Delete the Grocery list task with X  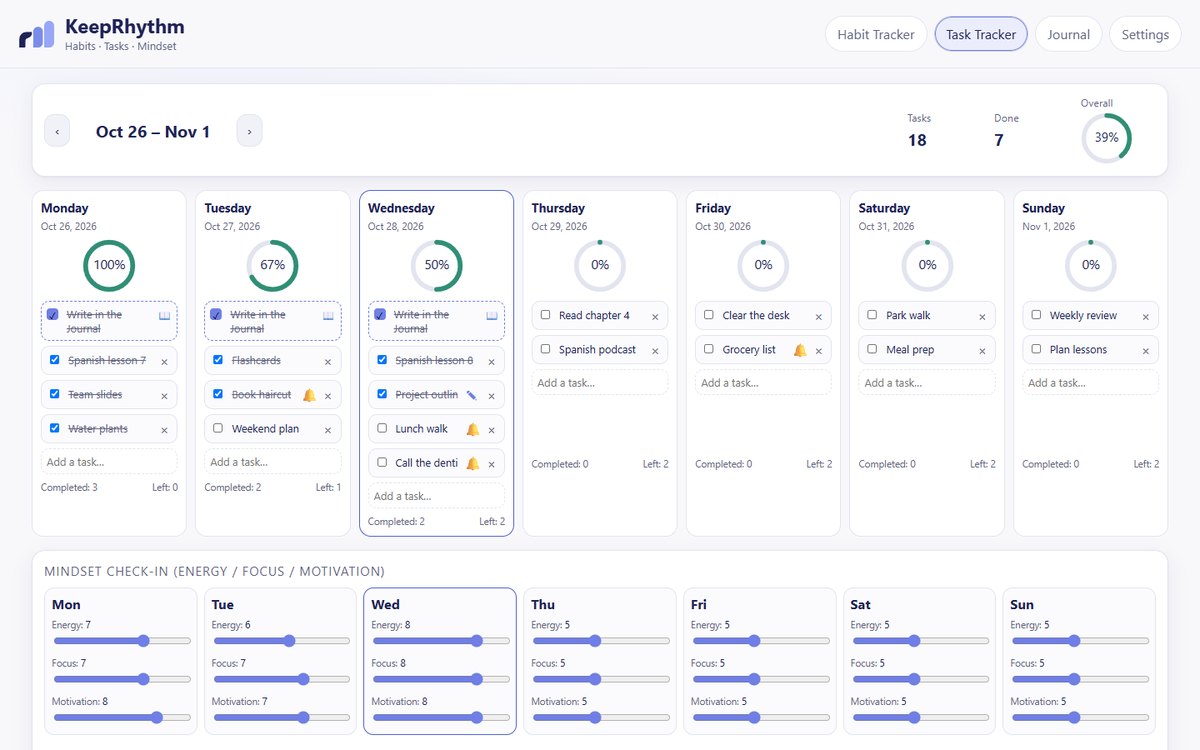point(818,351)
